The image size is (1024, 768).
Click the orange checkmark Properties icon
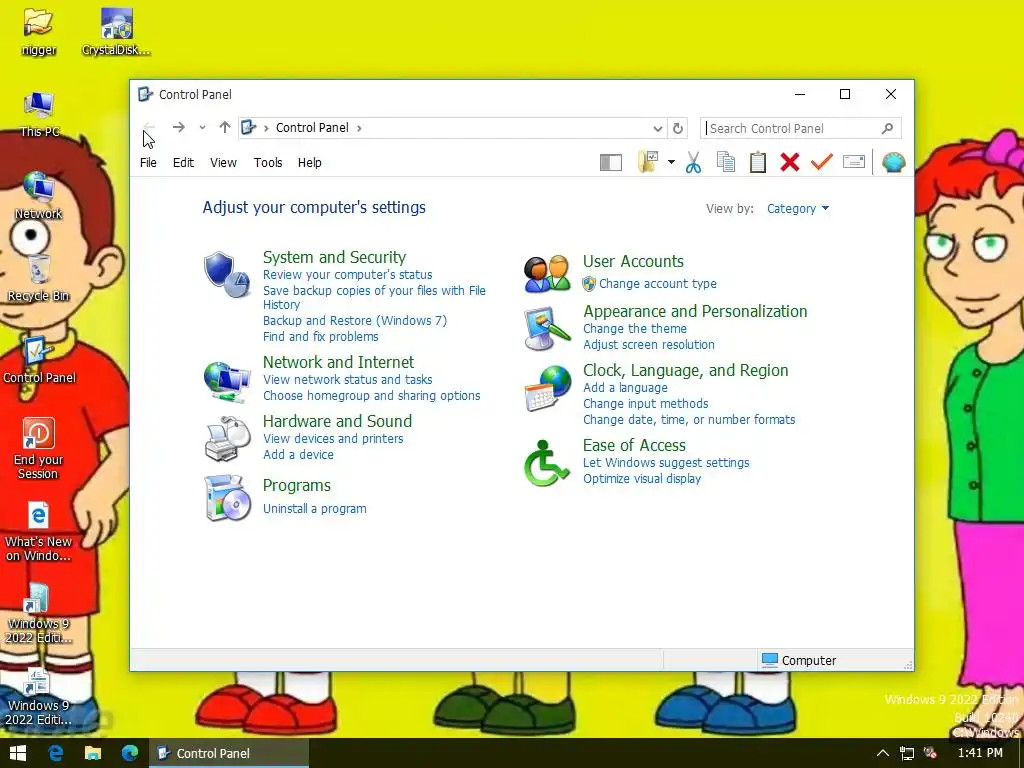pyautogui.click(x=822, y=162)
